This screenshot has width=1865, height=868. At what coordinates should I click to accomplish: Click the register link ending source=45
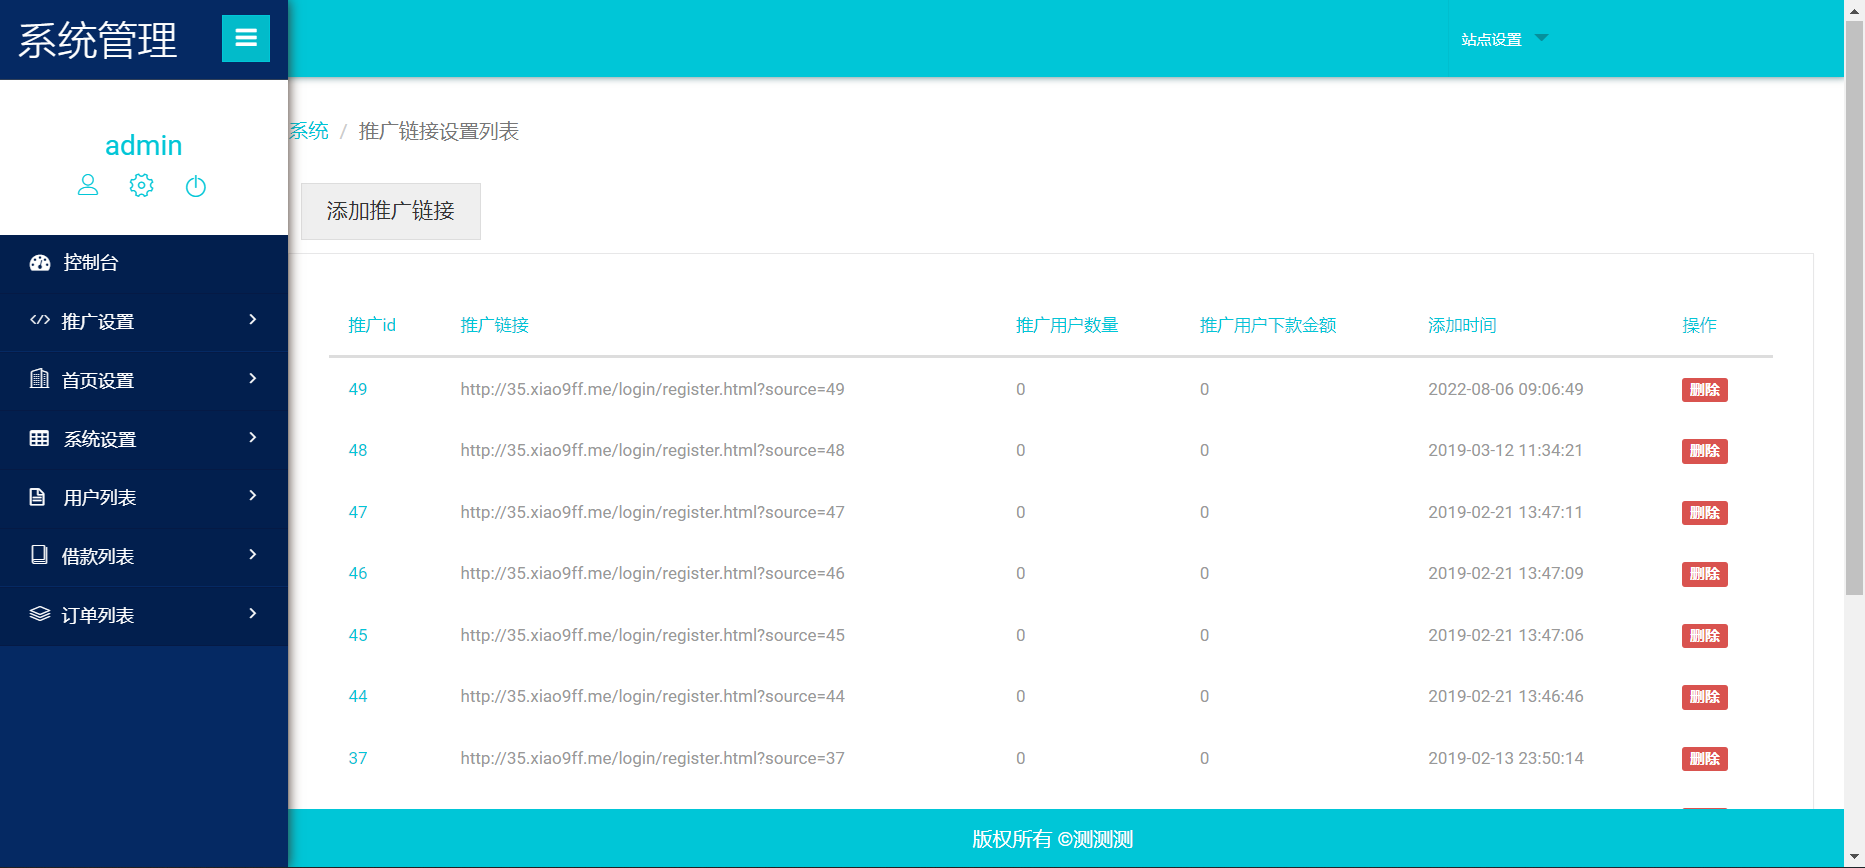(652, 635)
